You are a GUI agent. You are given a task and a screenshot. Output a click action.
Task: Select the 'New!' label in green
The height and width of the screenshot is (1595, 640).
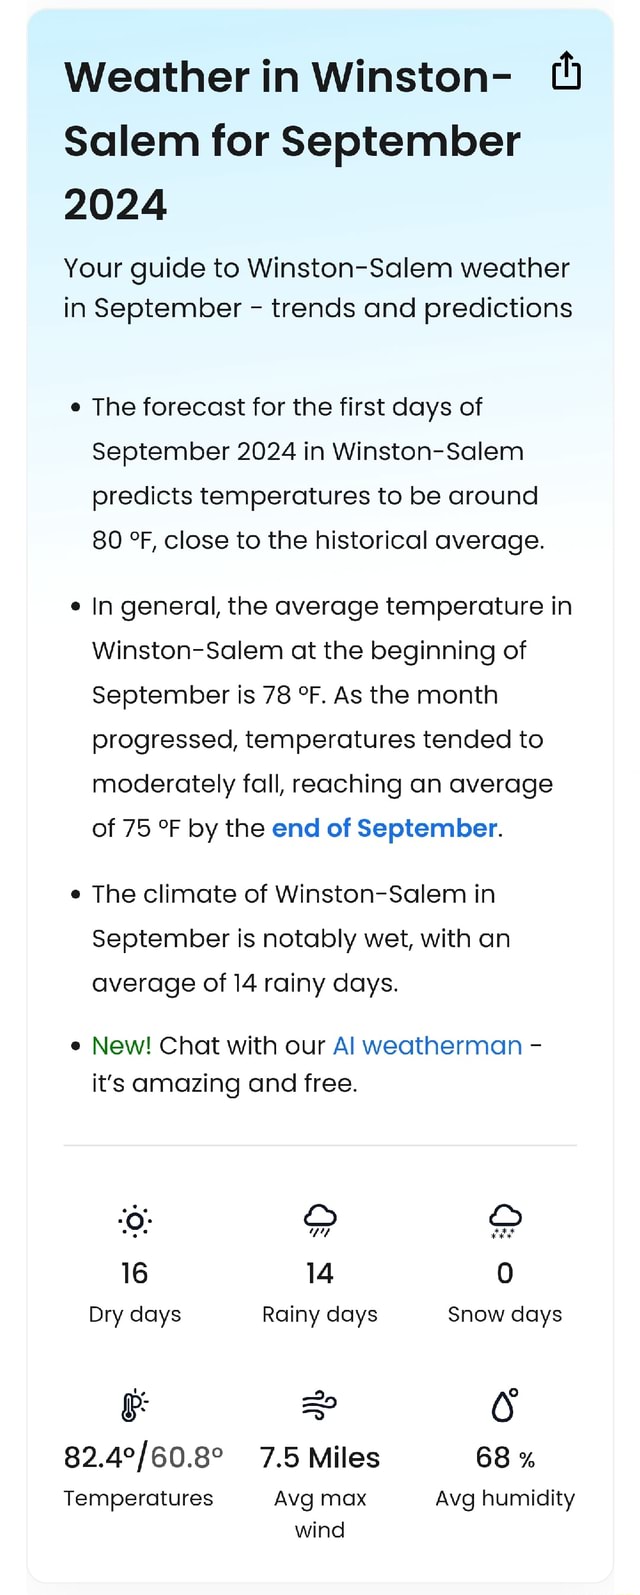click(120, 1045)
